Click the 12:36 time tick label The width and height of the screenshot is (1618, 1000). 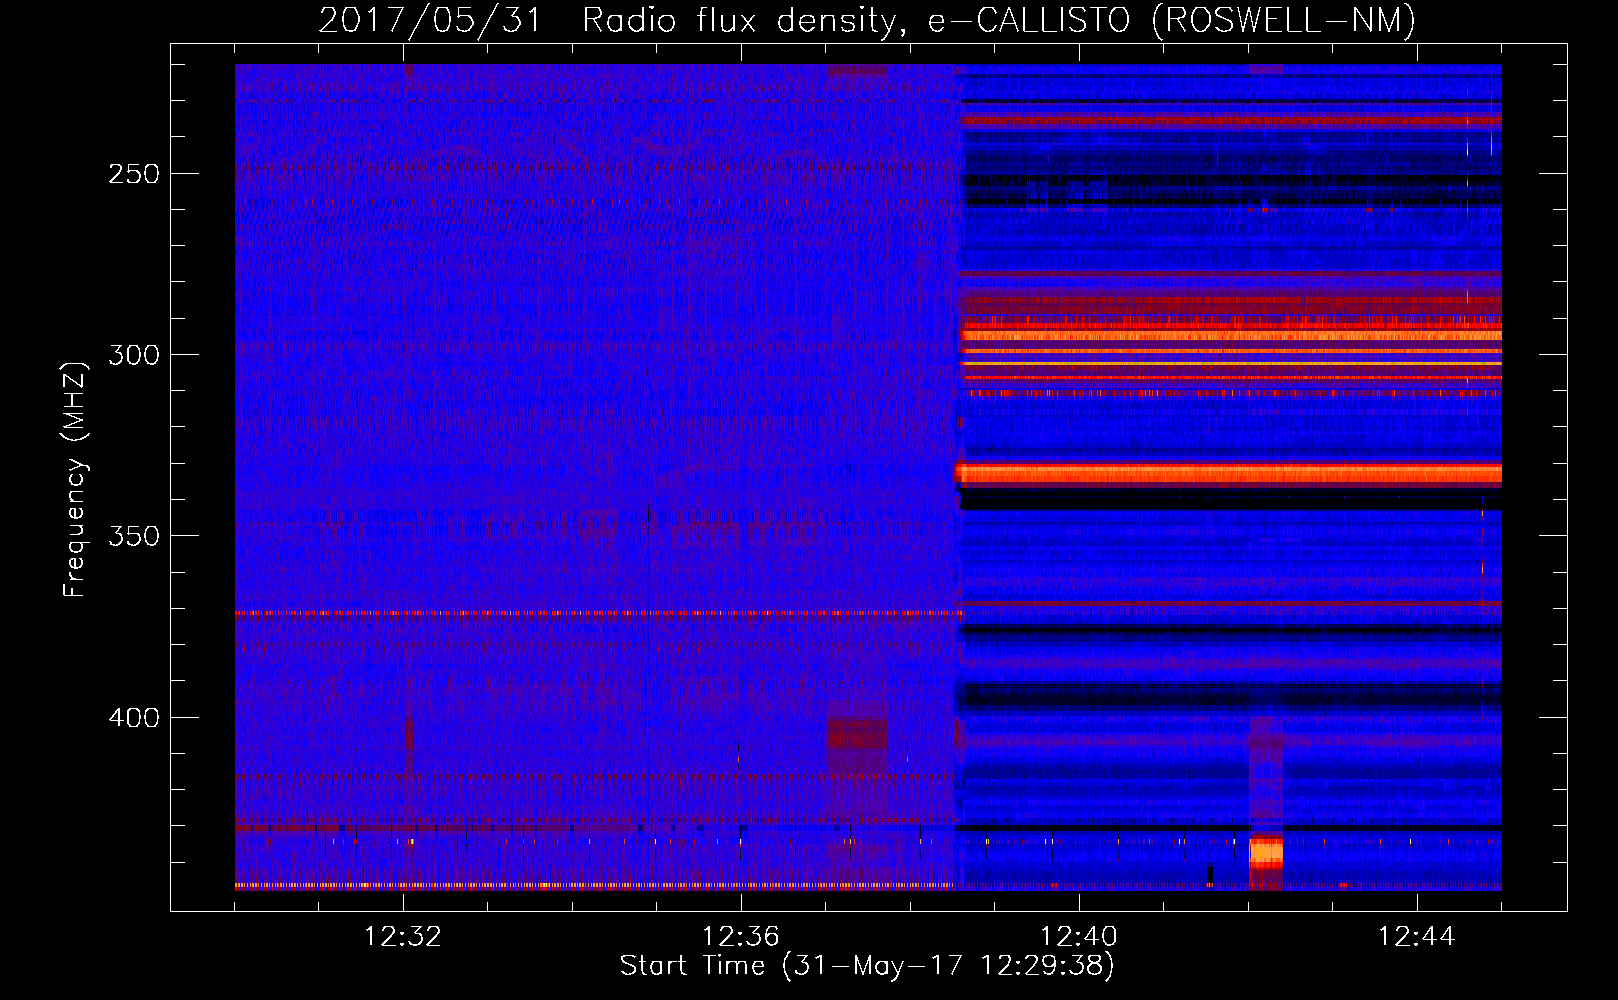click(x=741, y=937)
